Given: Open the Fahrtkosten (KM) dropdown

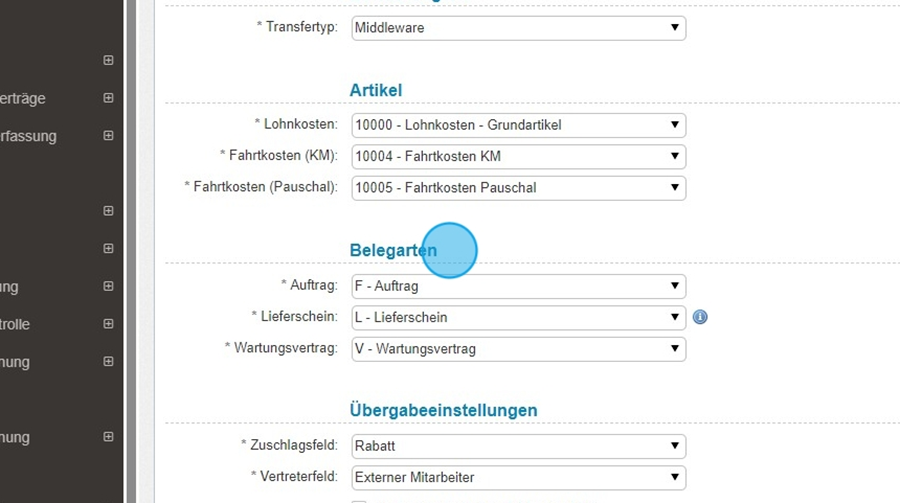Looking at the screenshot, I should [518, 156].
